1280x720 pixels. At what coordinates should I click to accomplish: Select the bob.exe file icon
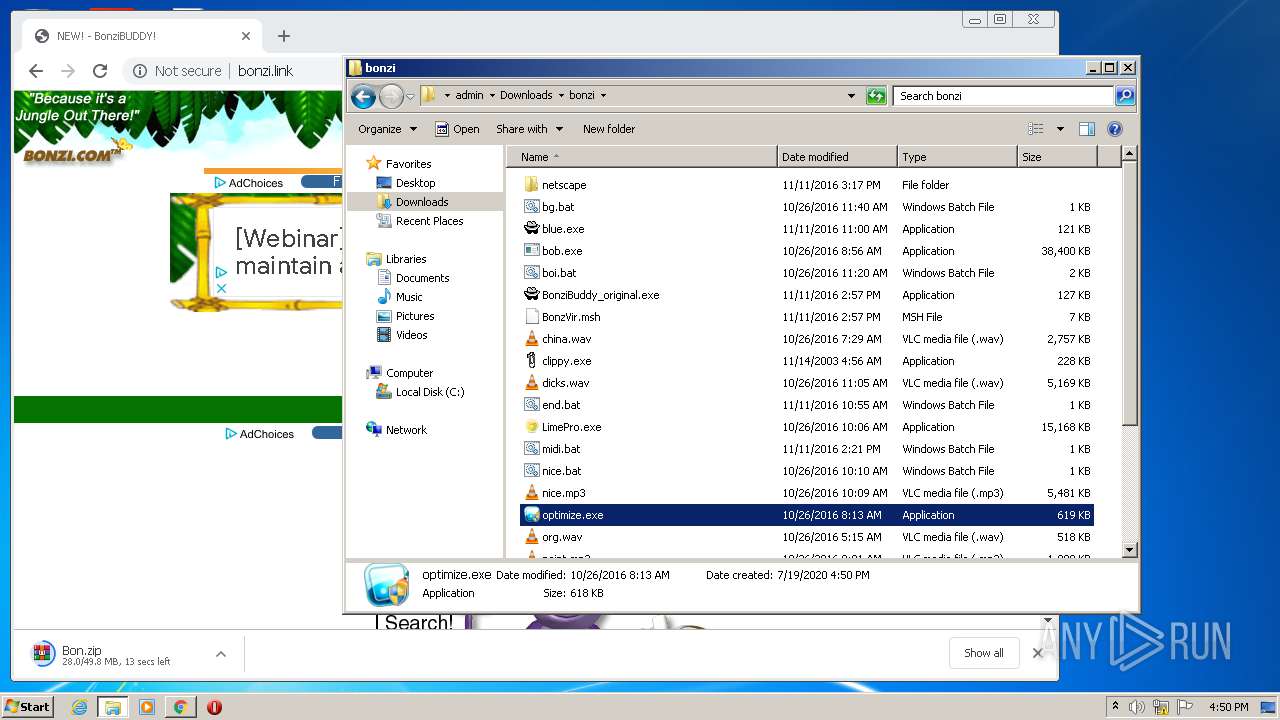[532, 251]
